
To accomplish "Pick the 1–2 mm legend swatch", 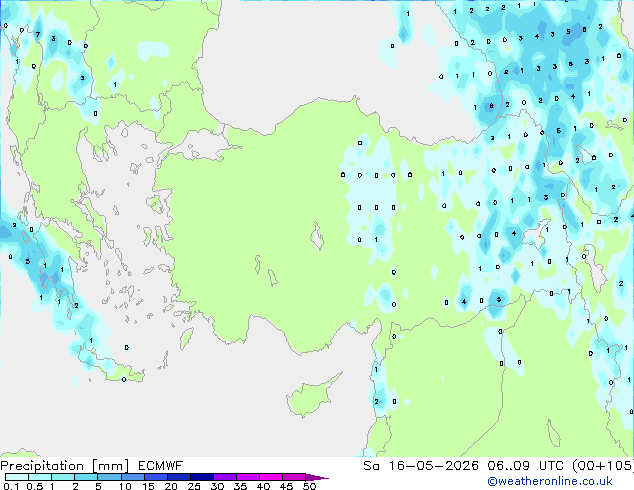I will [x=63, y=477].
